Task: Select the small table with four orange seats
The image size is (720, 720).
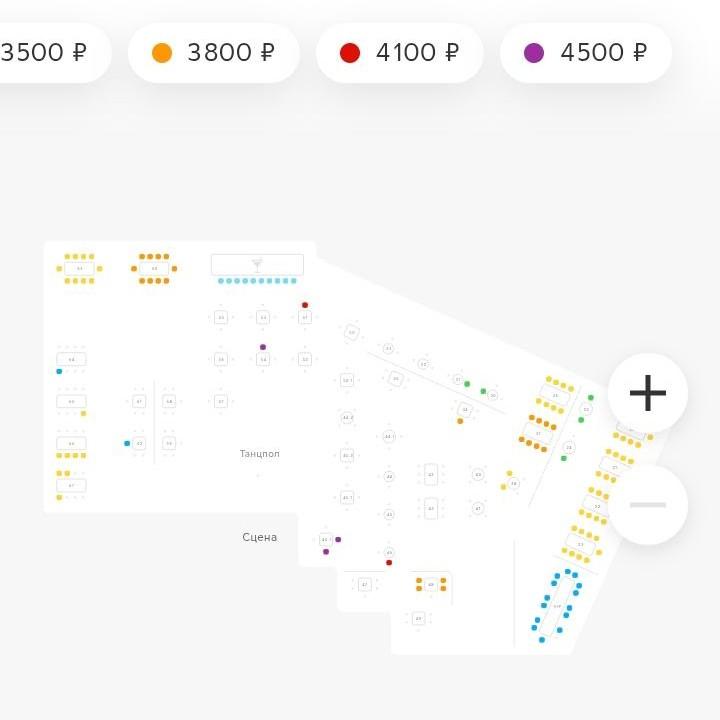Action: click(x=431, y=584)
